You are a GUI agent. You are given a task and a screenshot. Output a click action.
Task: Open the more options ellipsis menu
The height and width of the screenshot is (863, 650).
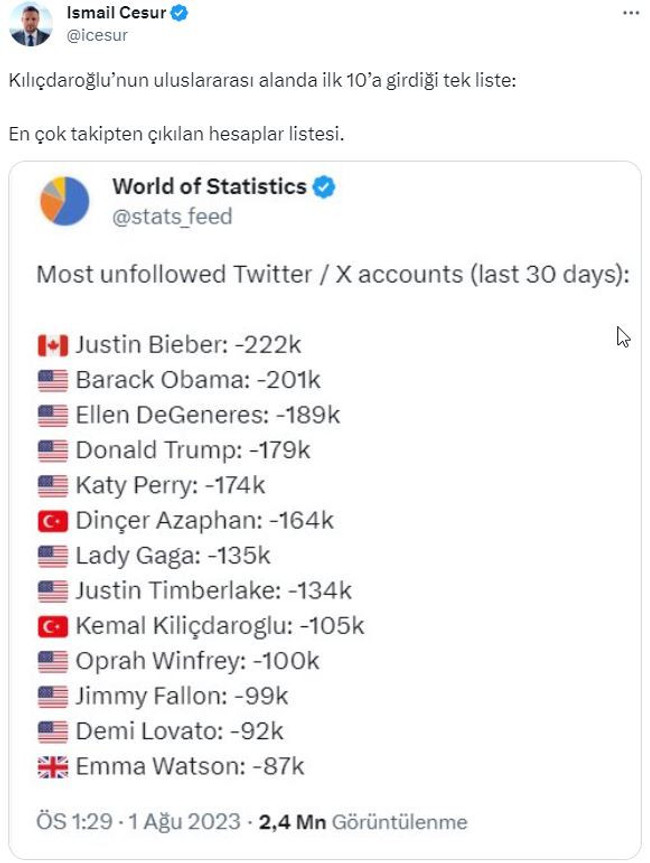(630, 13)
